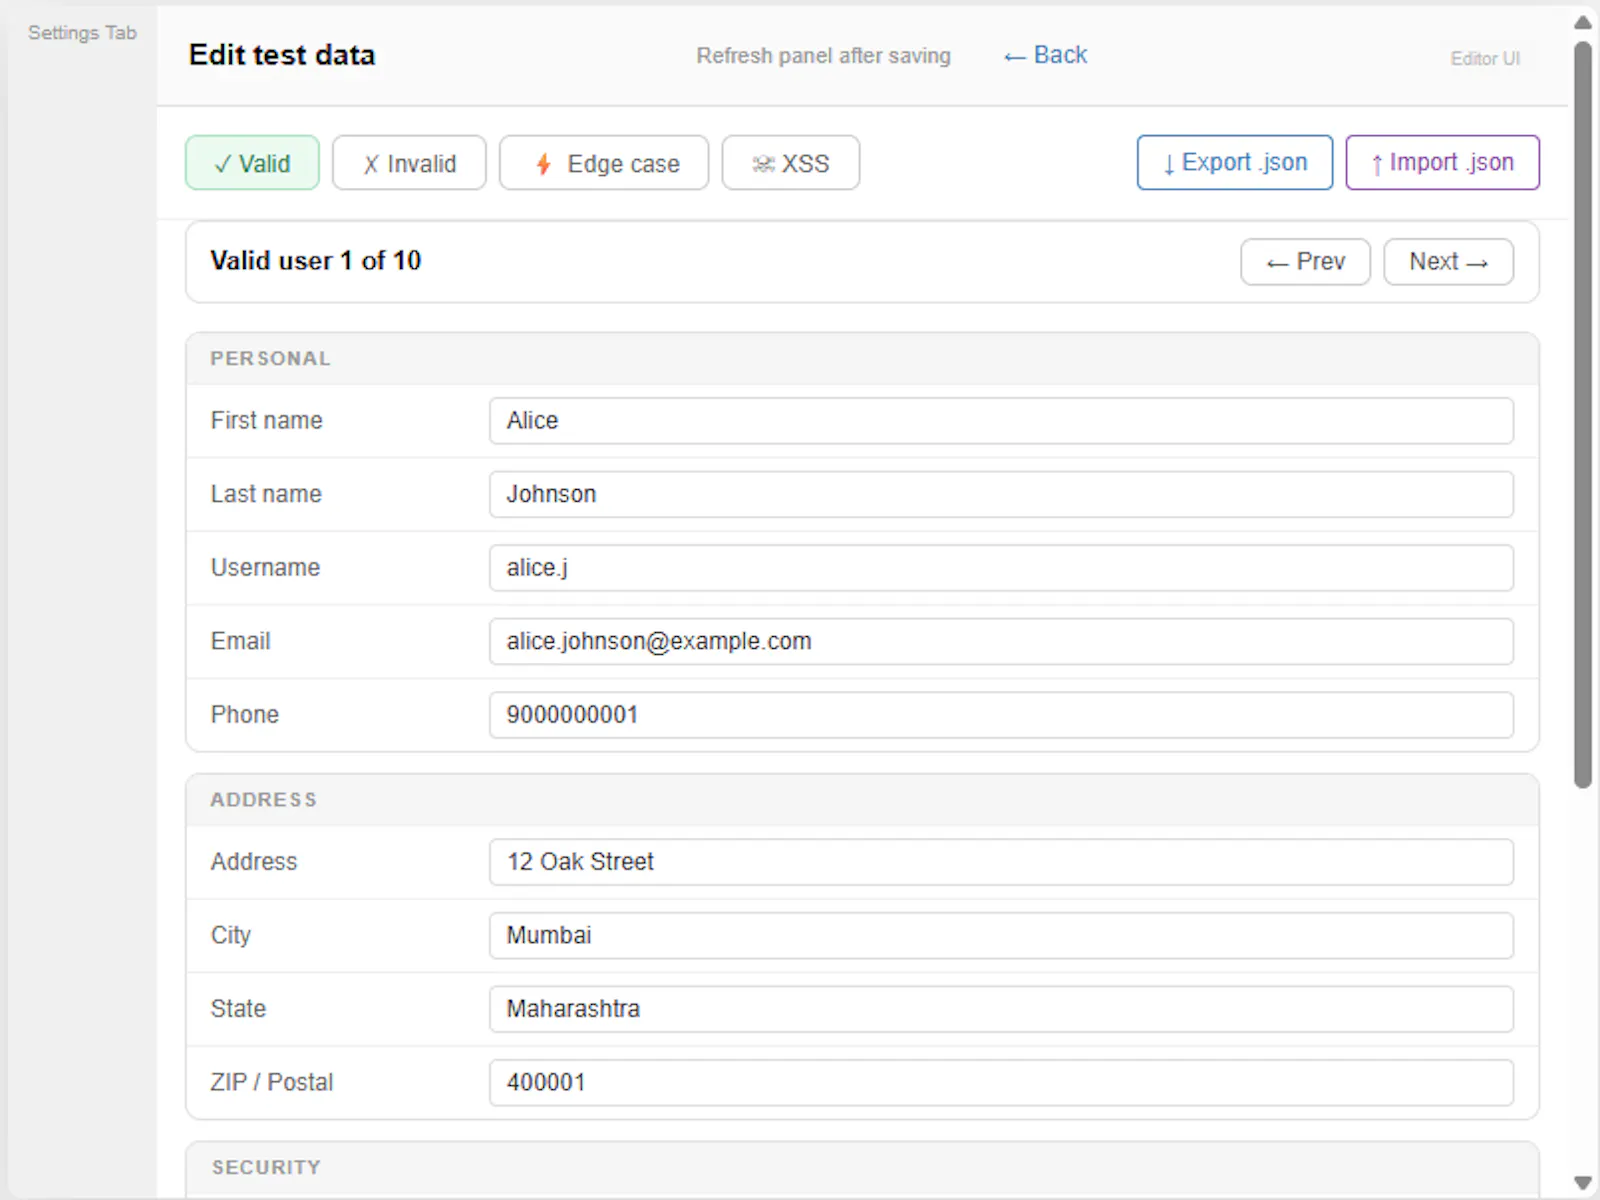Edit the Address field 12 Oak Street
The image size is (1600, 1200).
pyautogui.click(x=1001, y=862)
